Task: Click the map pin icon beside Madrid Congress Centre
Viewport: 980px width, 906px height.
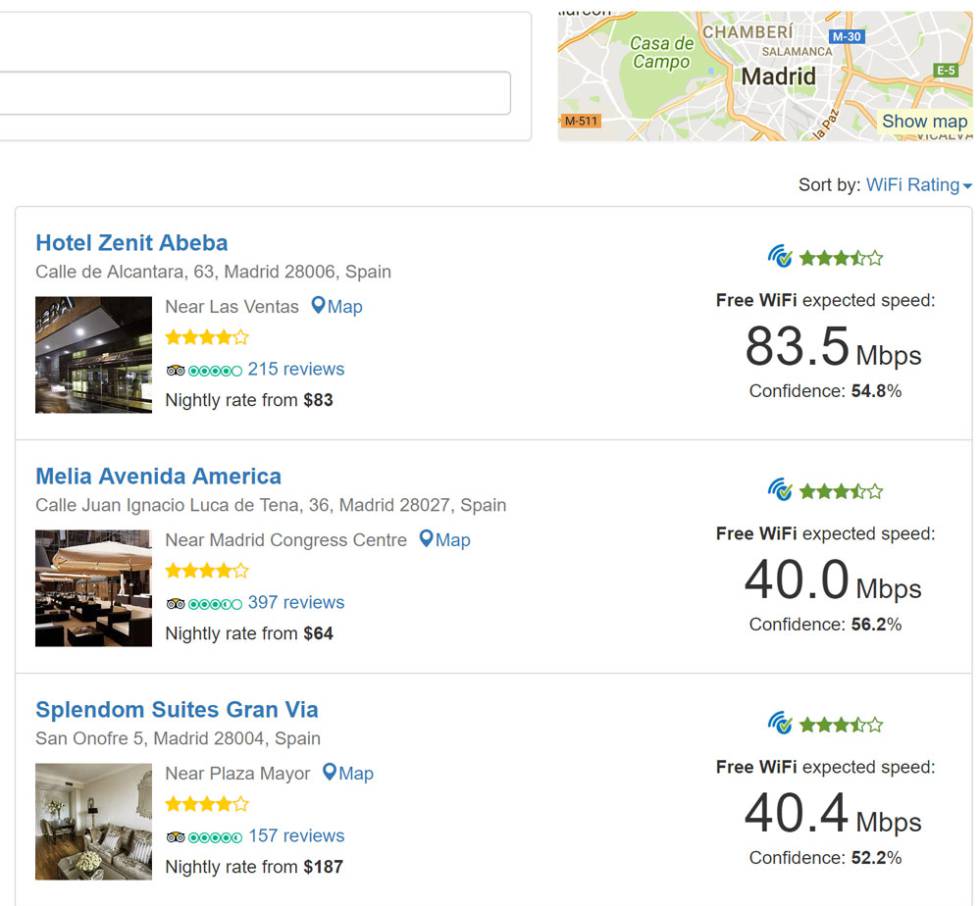Action: coord(426,539)
